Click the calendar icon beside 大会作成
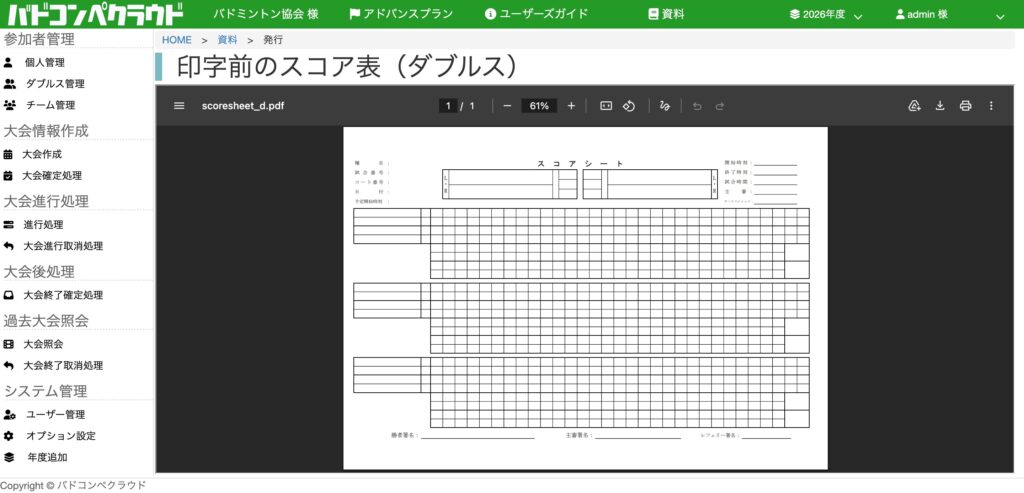The height and width of the screenshot is (493, 1024). tap(8, 155)
